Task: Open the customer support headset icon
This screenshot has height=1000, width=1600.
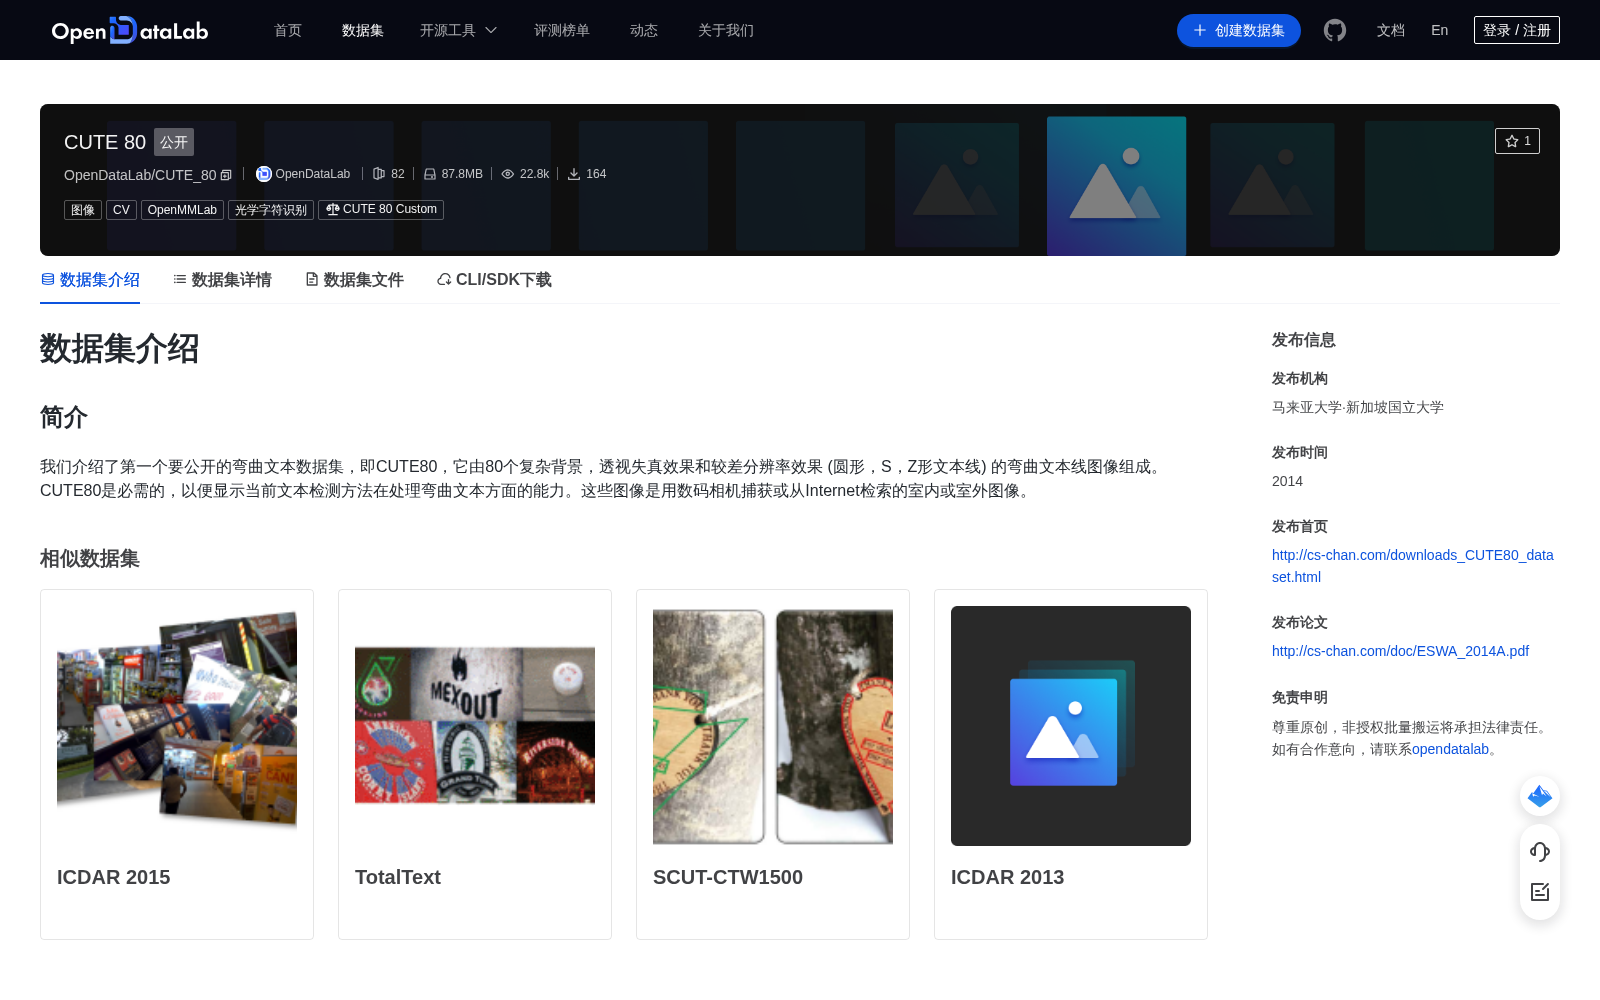Action: coord(1540,851)
